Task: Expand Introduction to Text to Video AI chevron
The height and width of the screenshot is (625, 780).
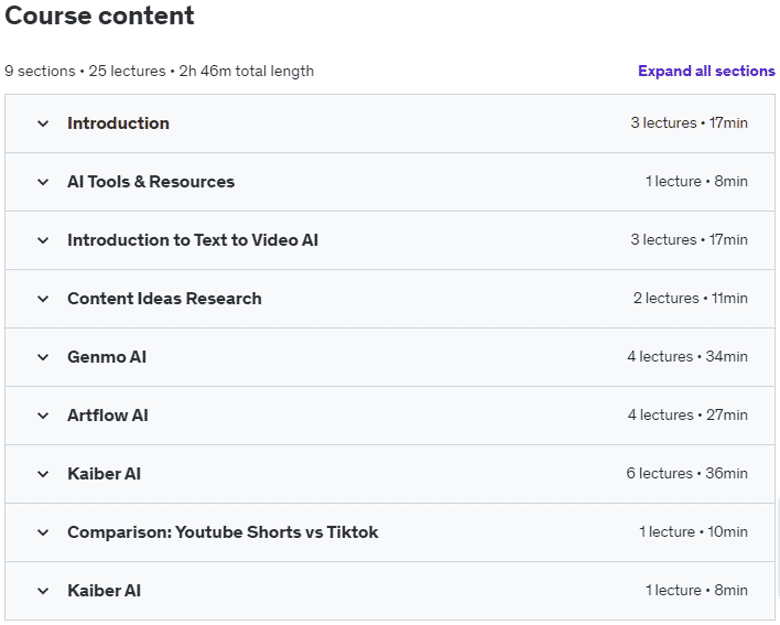Action: (x=43, y=240)
